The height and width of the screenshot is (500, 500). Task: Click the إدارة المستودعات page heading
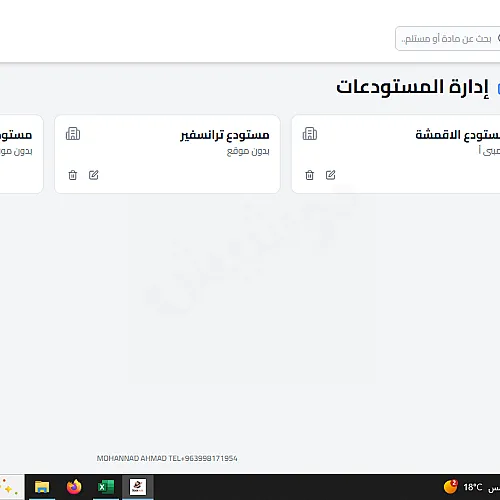412,87
